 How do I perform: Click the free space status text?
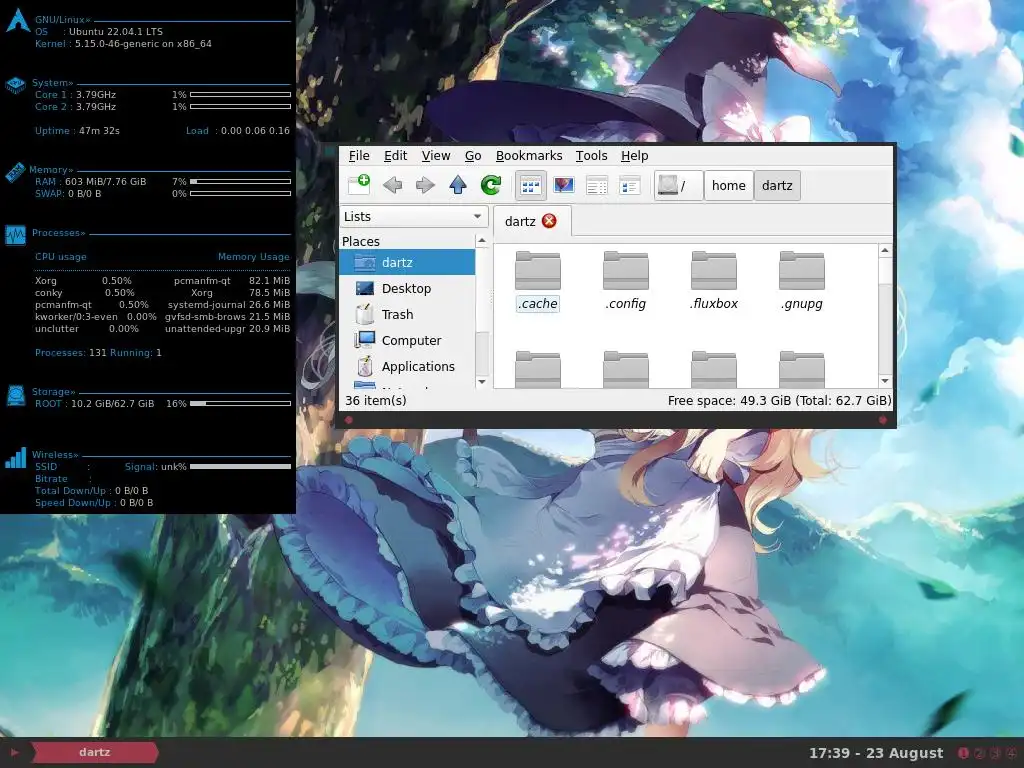pyautogui.click(x=779, y=400)
